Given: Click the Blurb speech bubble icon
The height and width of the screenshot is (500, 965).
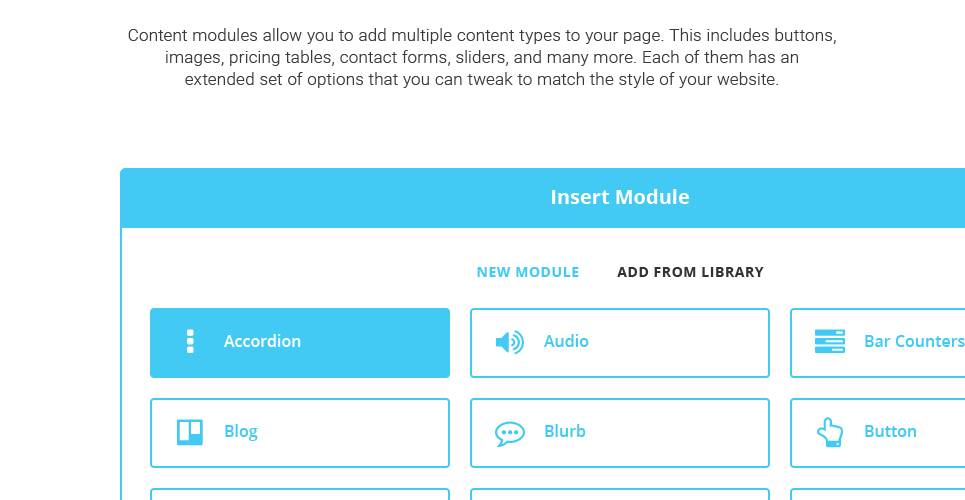Looking at the screenshot, I should [510, 433].
